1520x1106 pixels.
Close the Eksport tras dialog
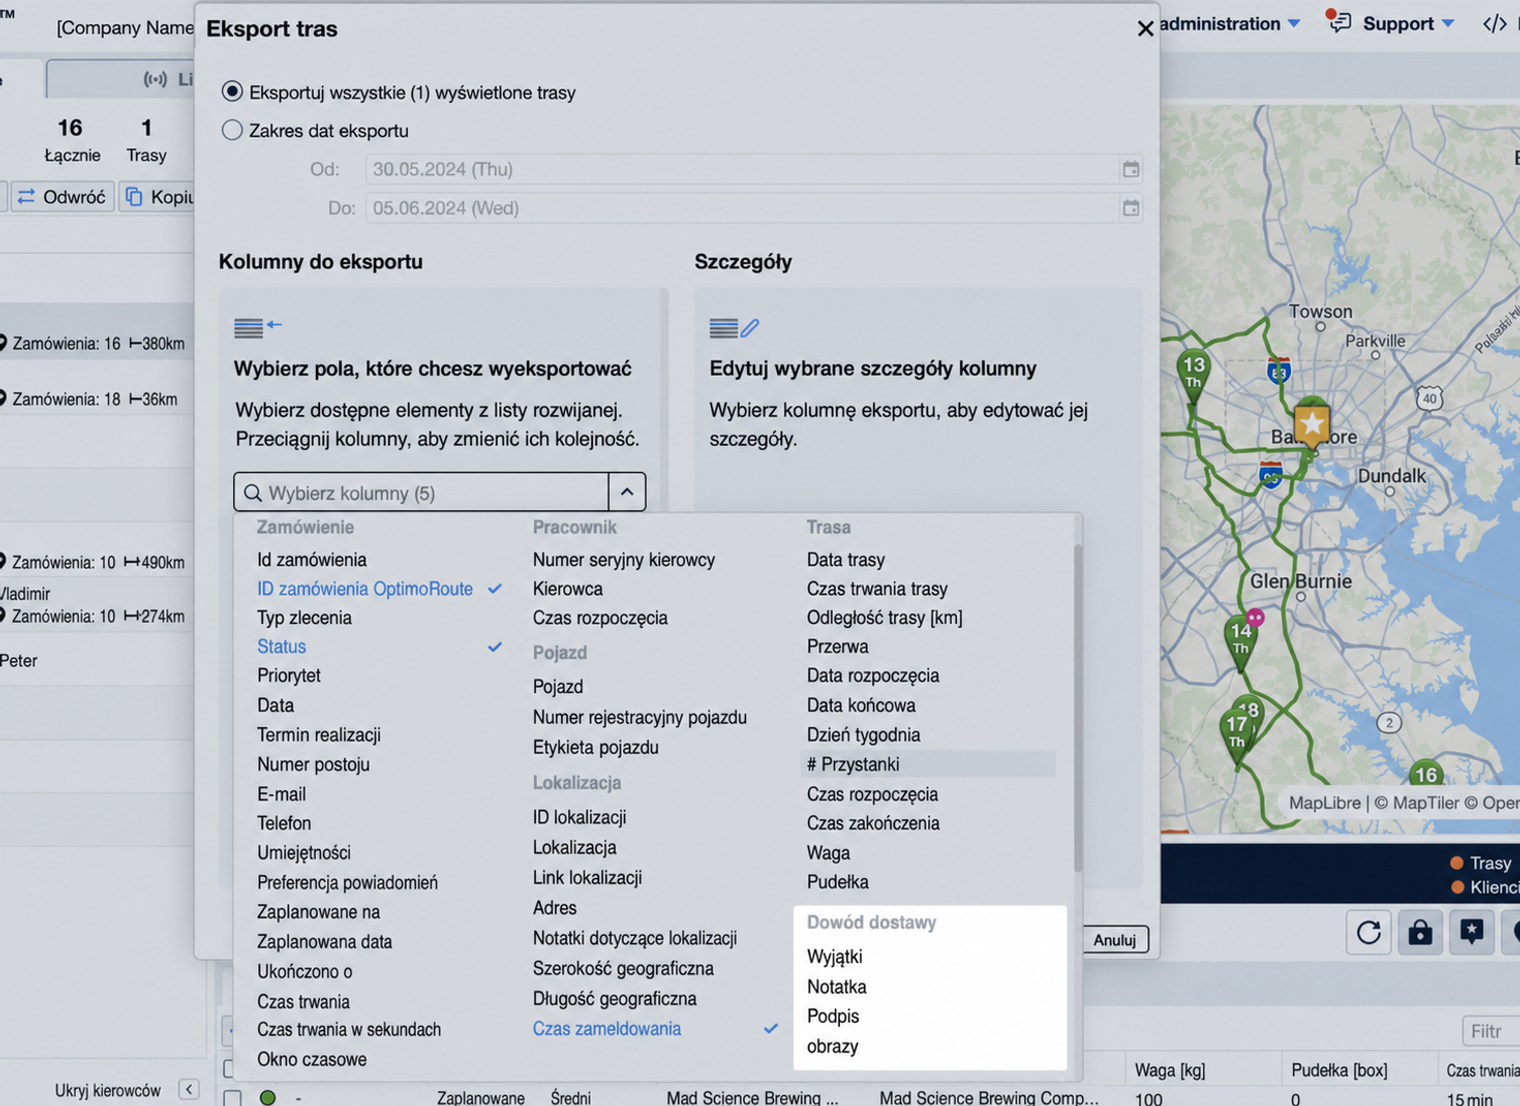(x=1145, y=29)
